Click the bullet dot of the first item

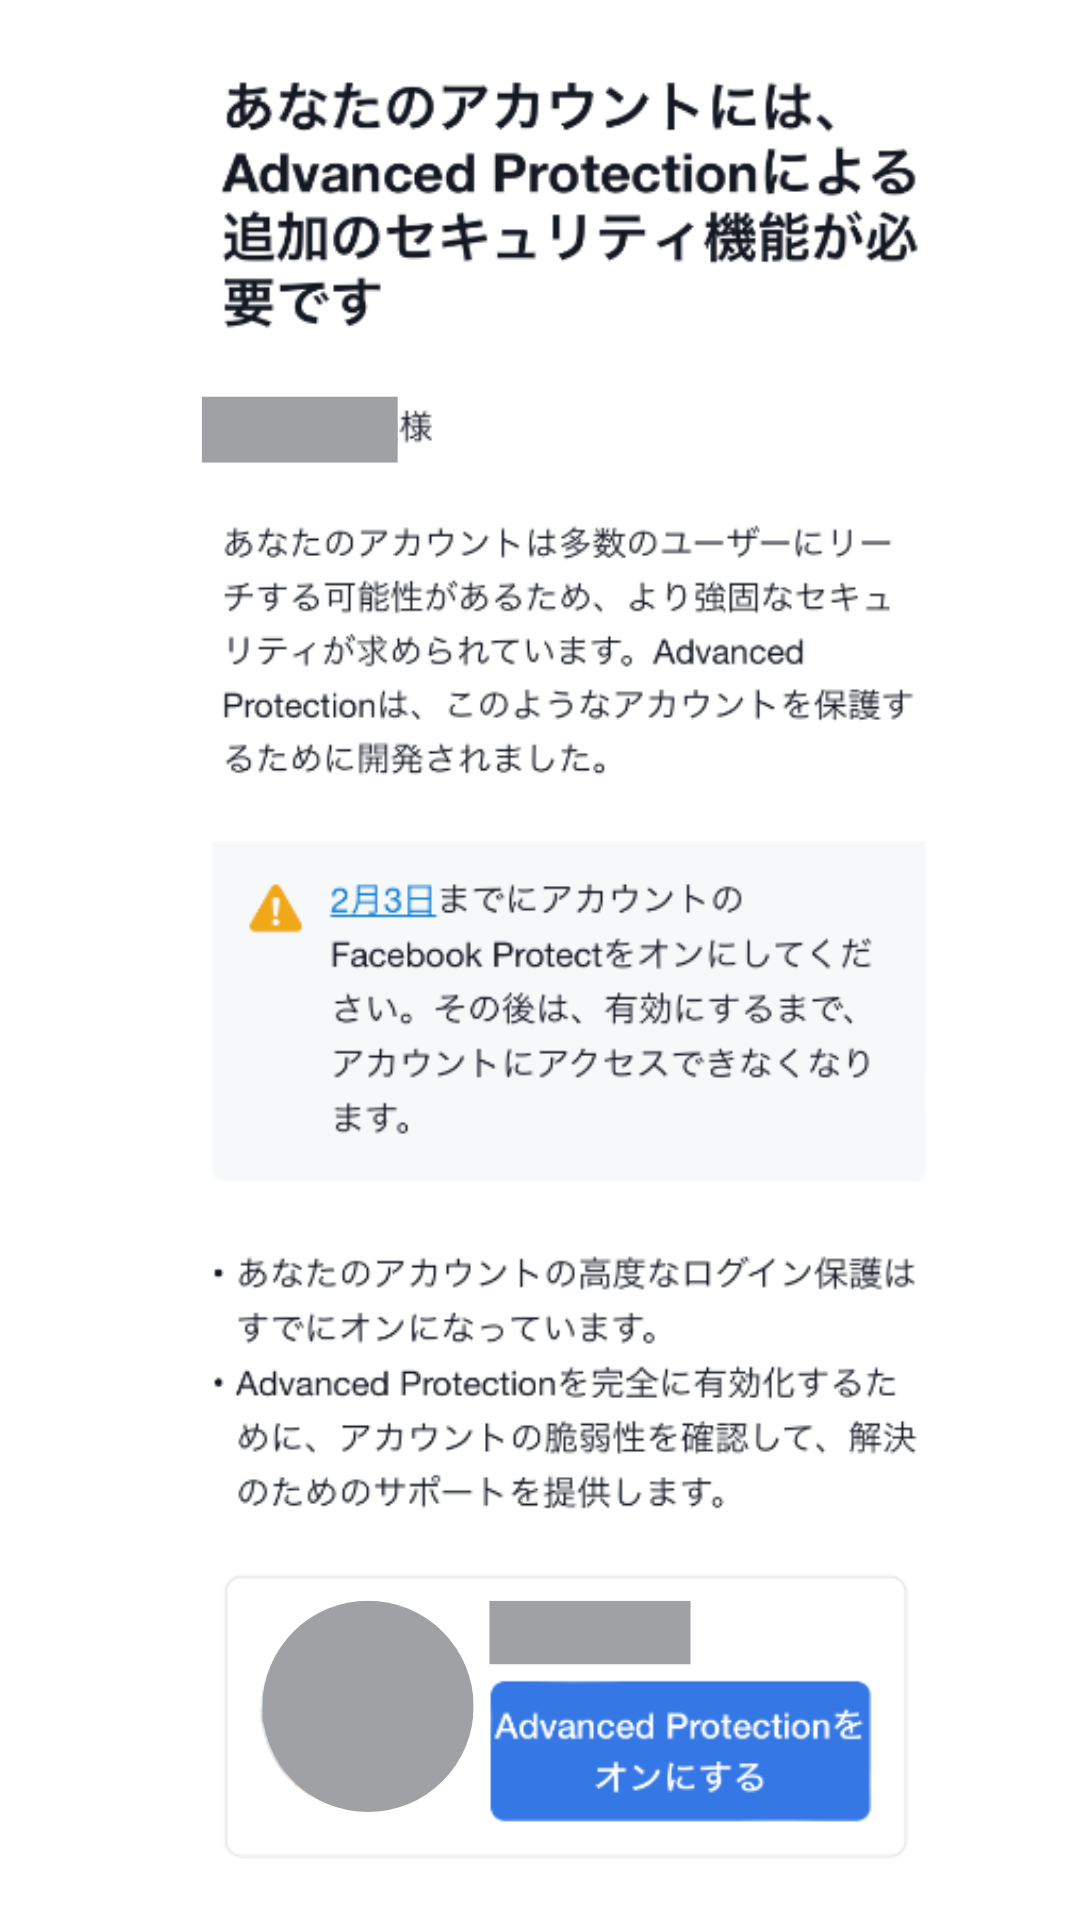[x=218, y=1274]
